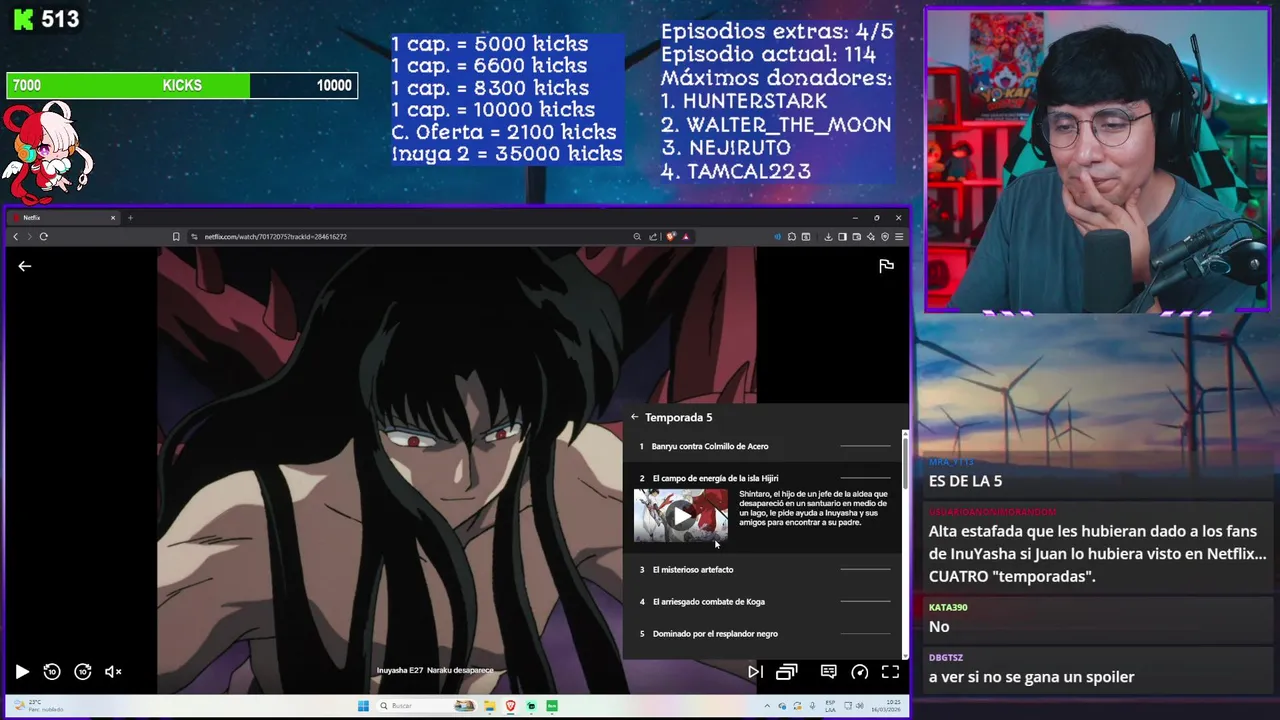Viewport: 1280px width, 720px height.
Task: Open the episodes list icon
Action: [x=787, y=672]
